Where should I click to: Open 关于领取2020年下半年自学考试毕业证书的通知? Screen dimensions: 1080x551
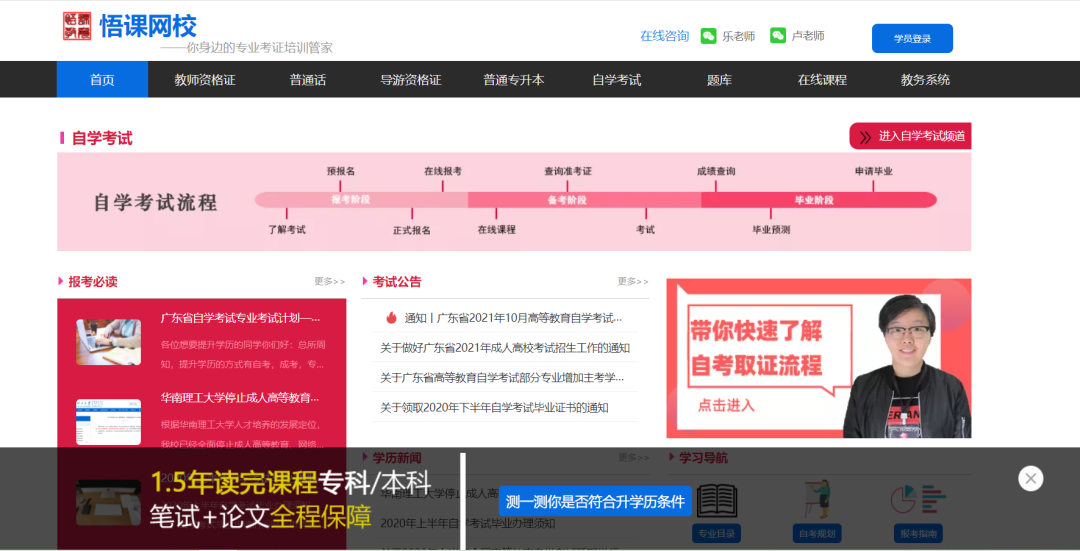pyautogui.click(x=494, y=408)
